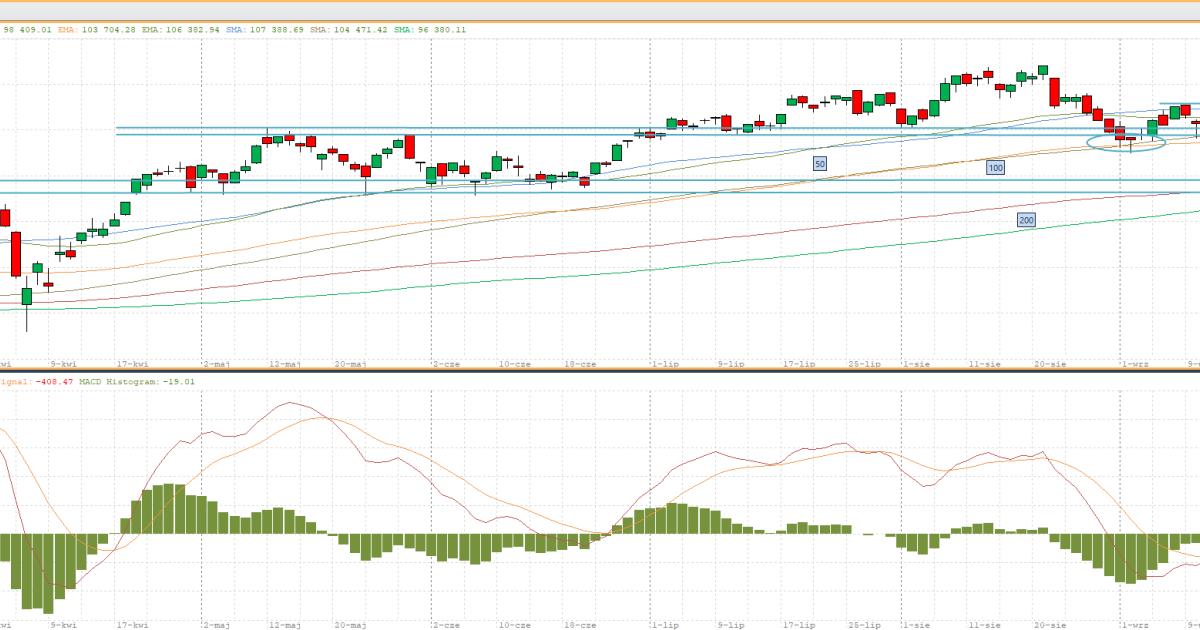
Task: Click the tallest green MACD histogram bar in April
Action: [169, 509]
